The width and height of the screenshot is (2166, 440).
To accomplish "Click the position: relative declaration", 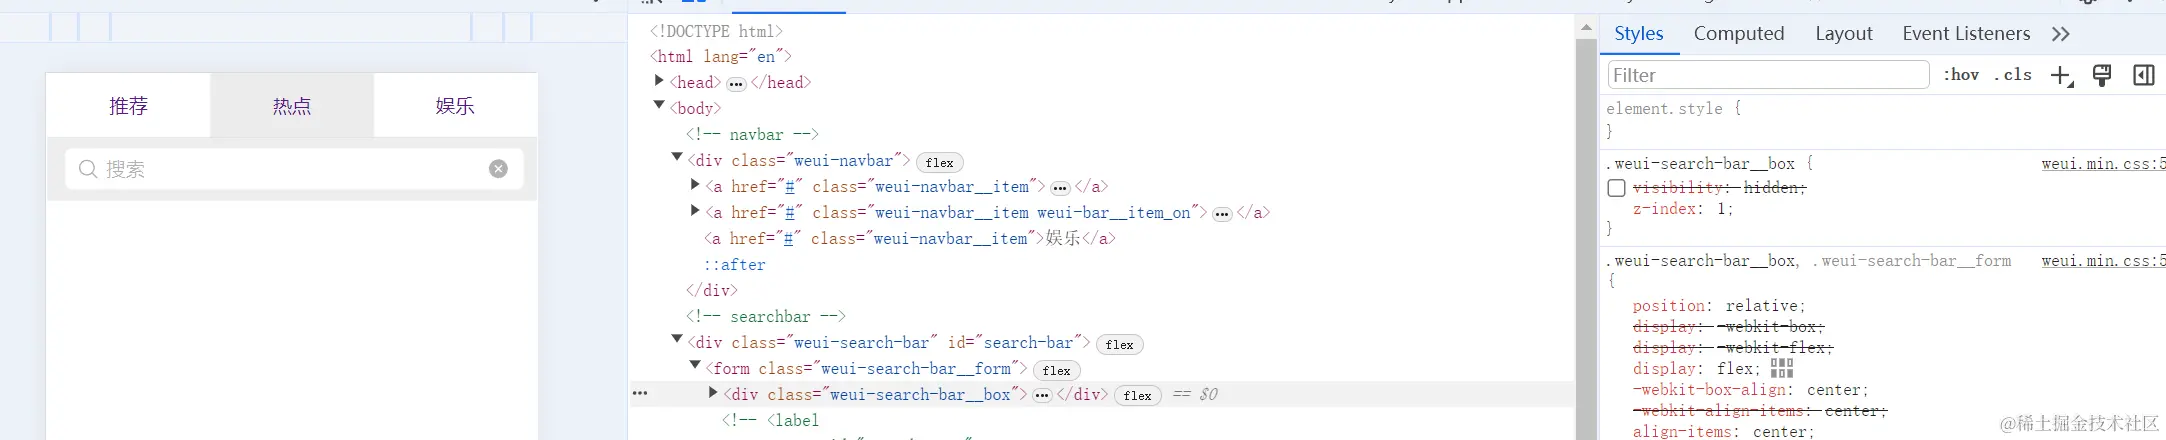I will [x=1719, y=306].
